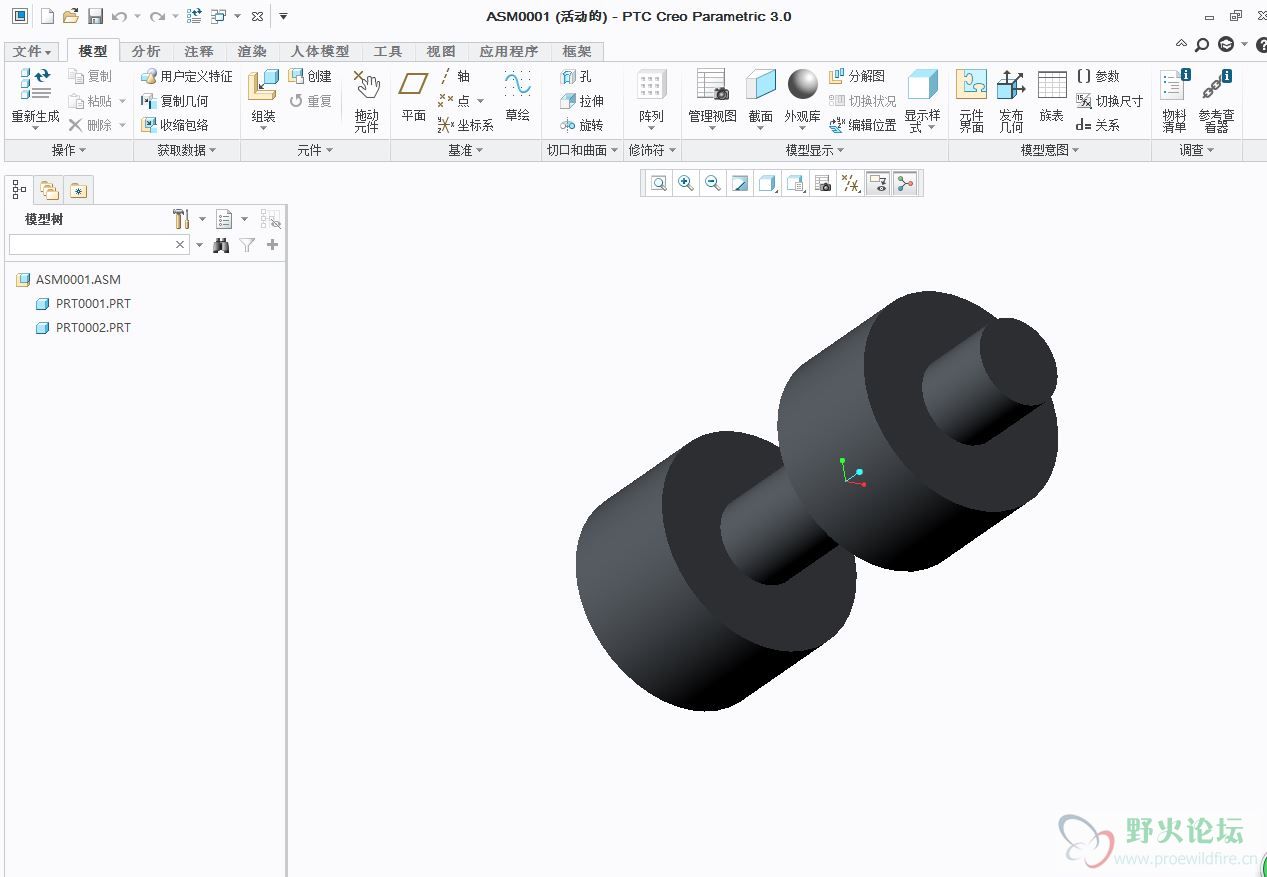Click the 关系 (Relations) button
This screenshot has height=877, width=1267.
pyautogui.click(x=1098, y=125)
